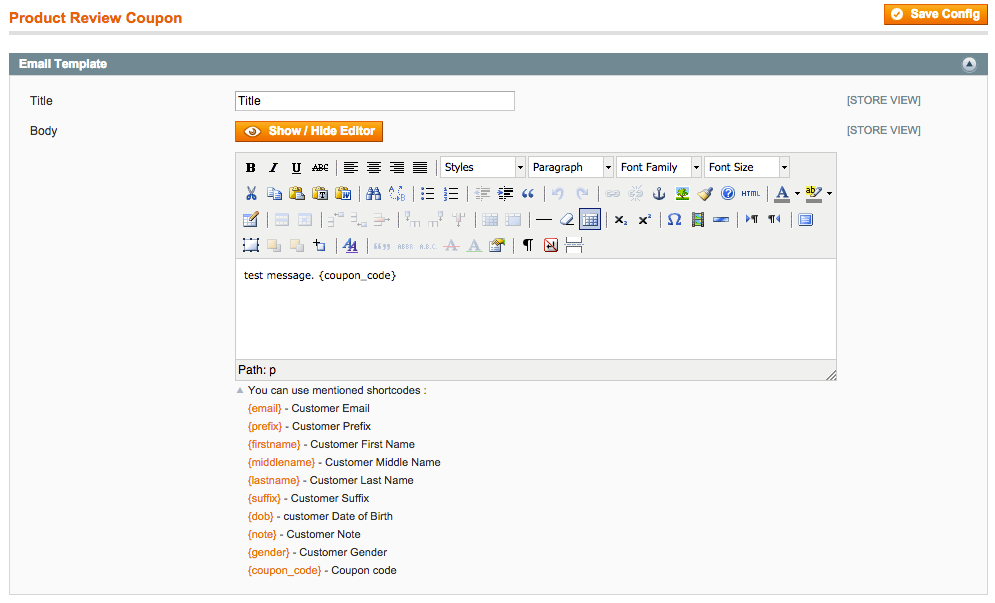Click into the Title input field
This screenshot has height=603, width=995.
click(374, 101)
